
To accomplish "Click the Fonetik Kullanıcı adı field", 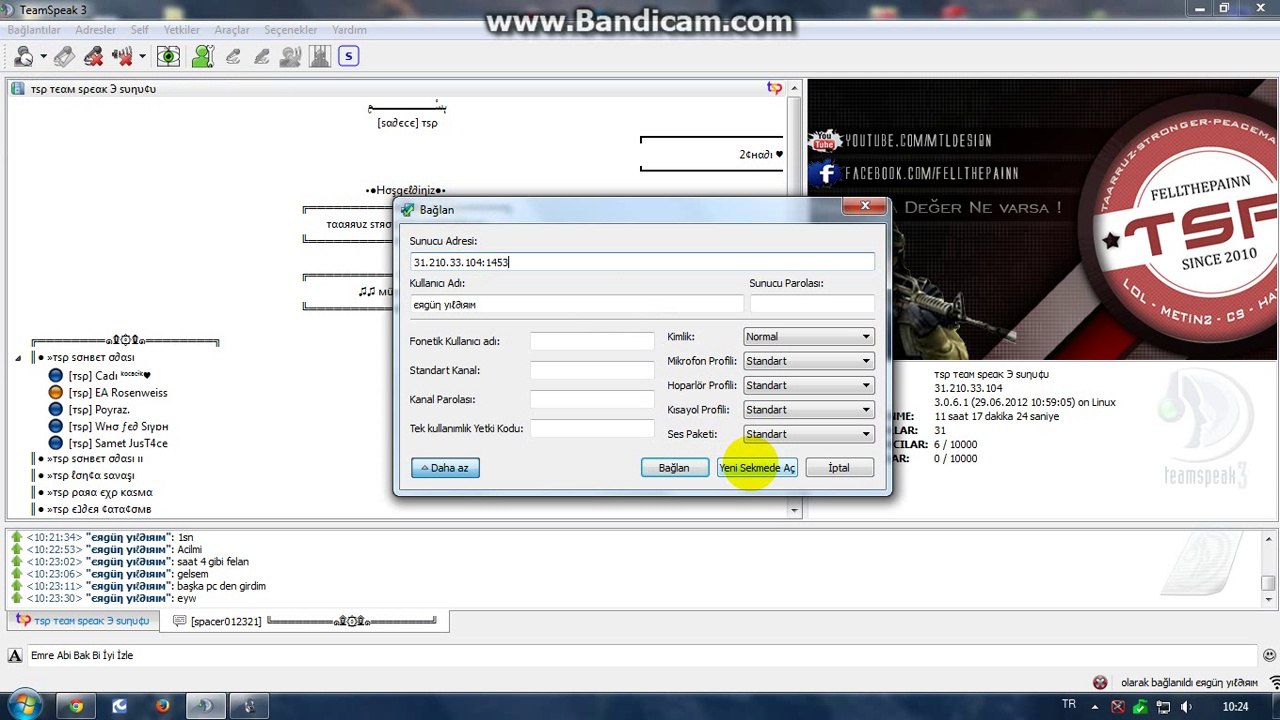I will point(592,341).
